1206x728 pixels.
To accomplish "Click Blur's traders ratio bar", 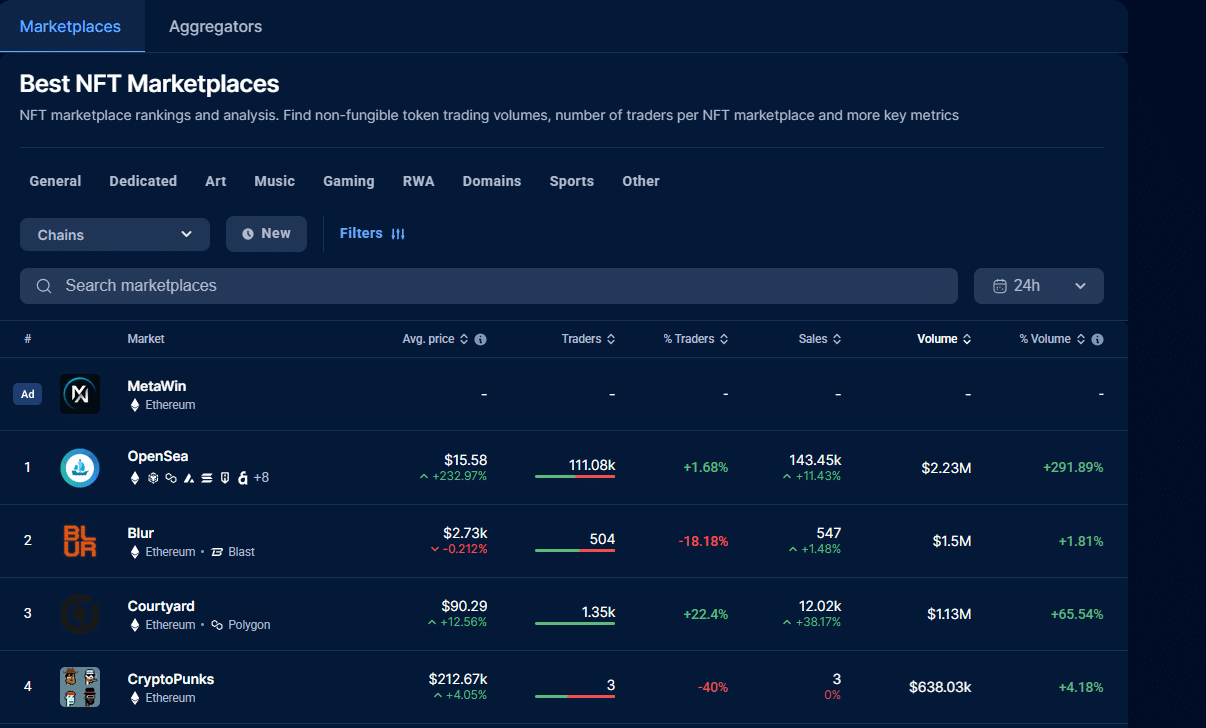I will [575, 550].
